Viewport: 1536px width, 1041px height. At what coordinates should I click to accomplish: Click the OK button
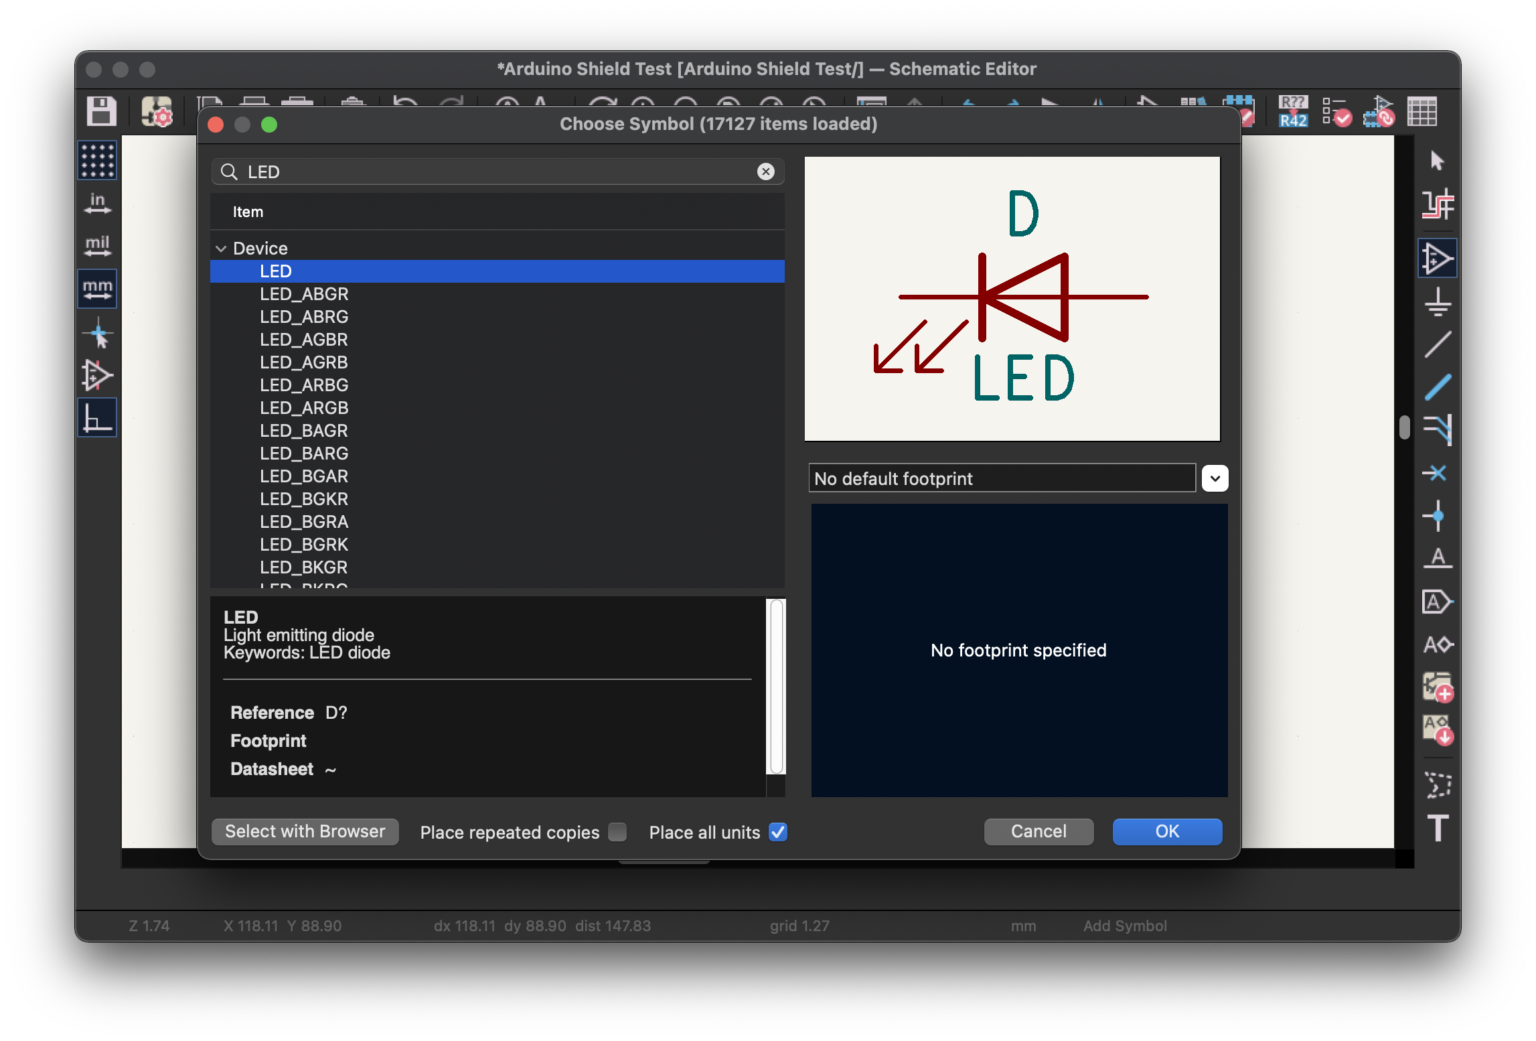(1166, 832)
